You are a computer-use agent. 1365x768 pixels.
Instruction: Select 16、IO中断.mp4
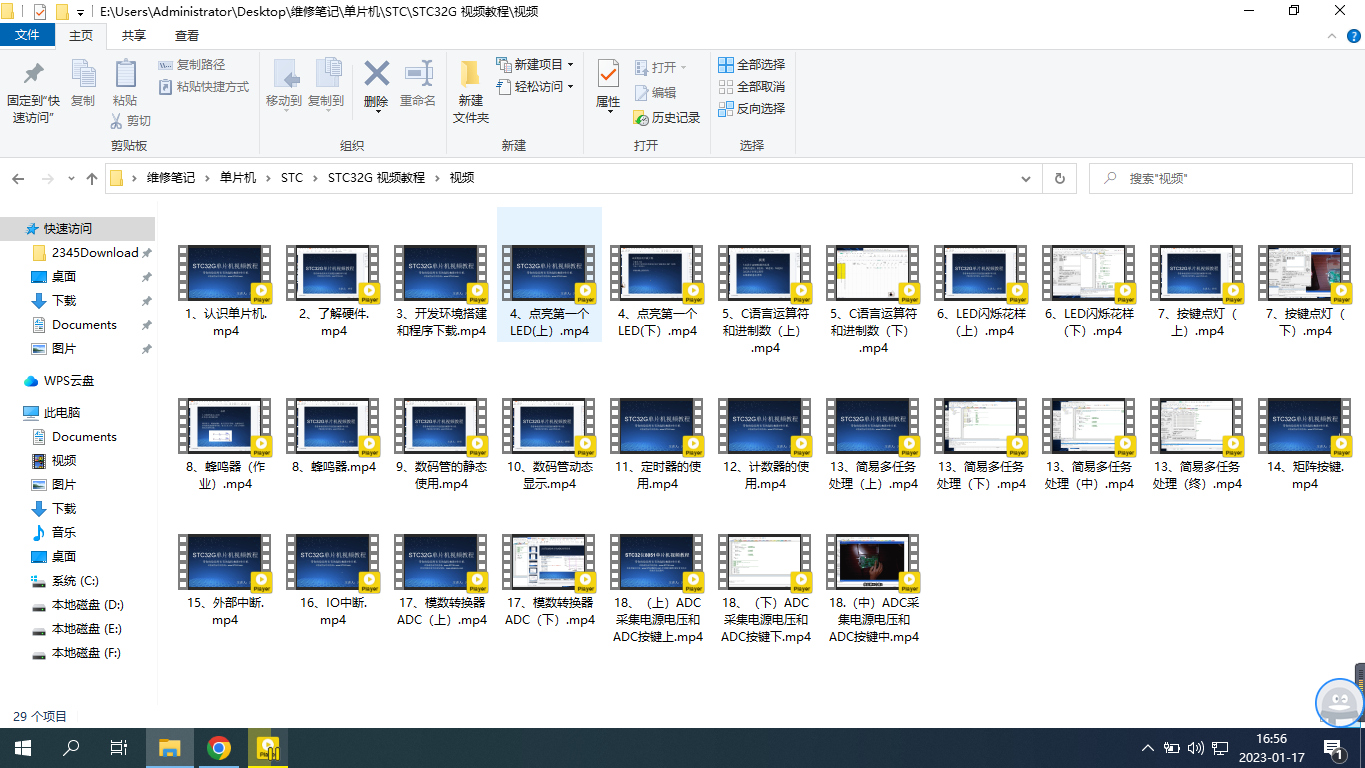(333, 580)
